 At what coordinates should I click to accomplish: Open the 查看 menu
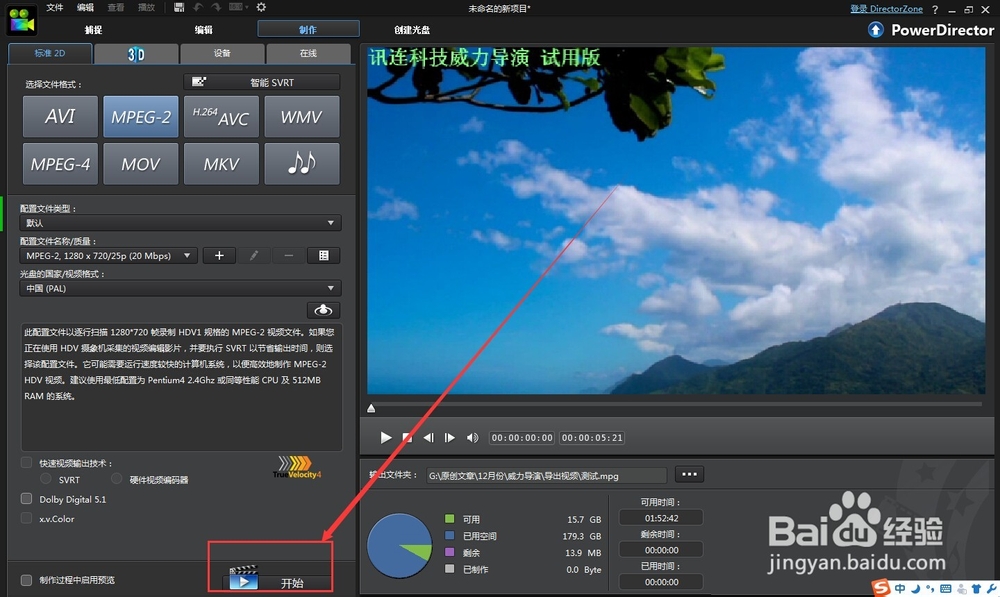116,8
